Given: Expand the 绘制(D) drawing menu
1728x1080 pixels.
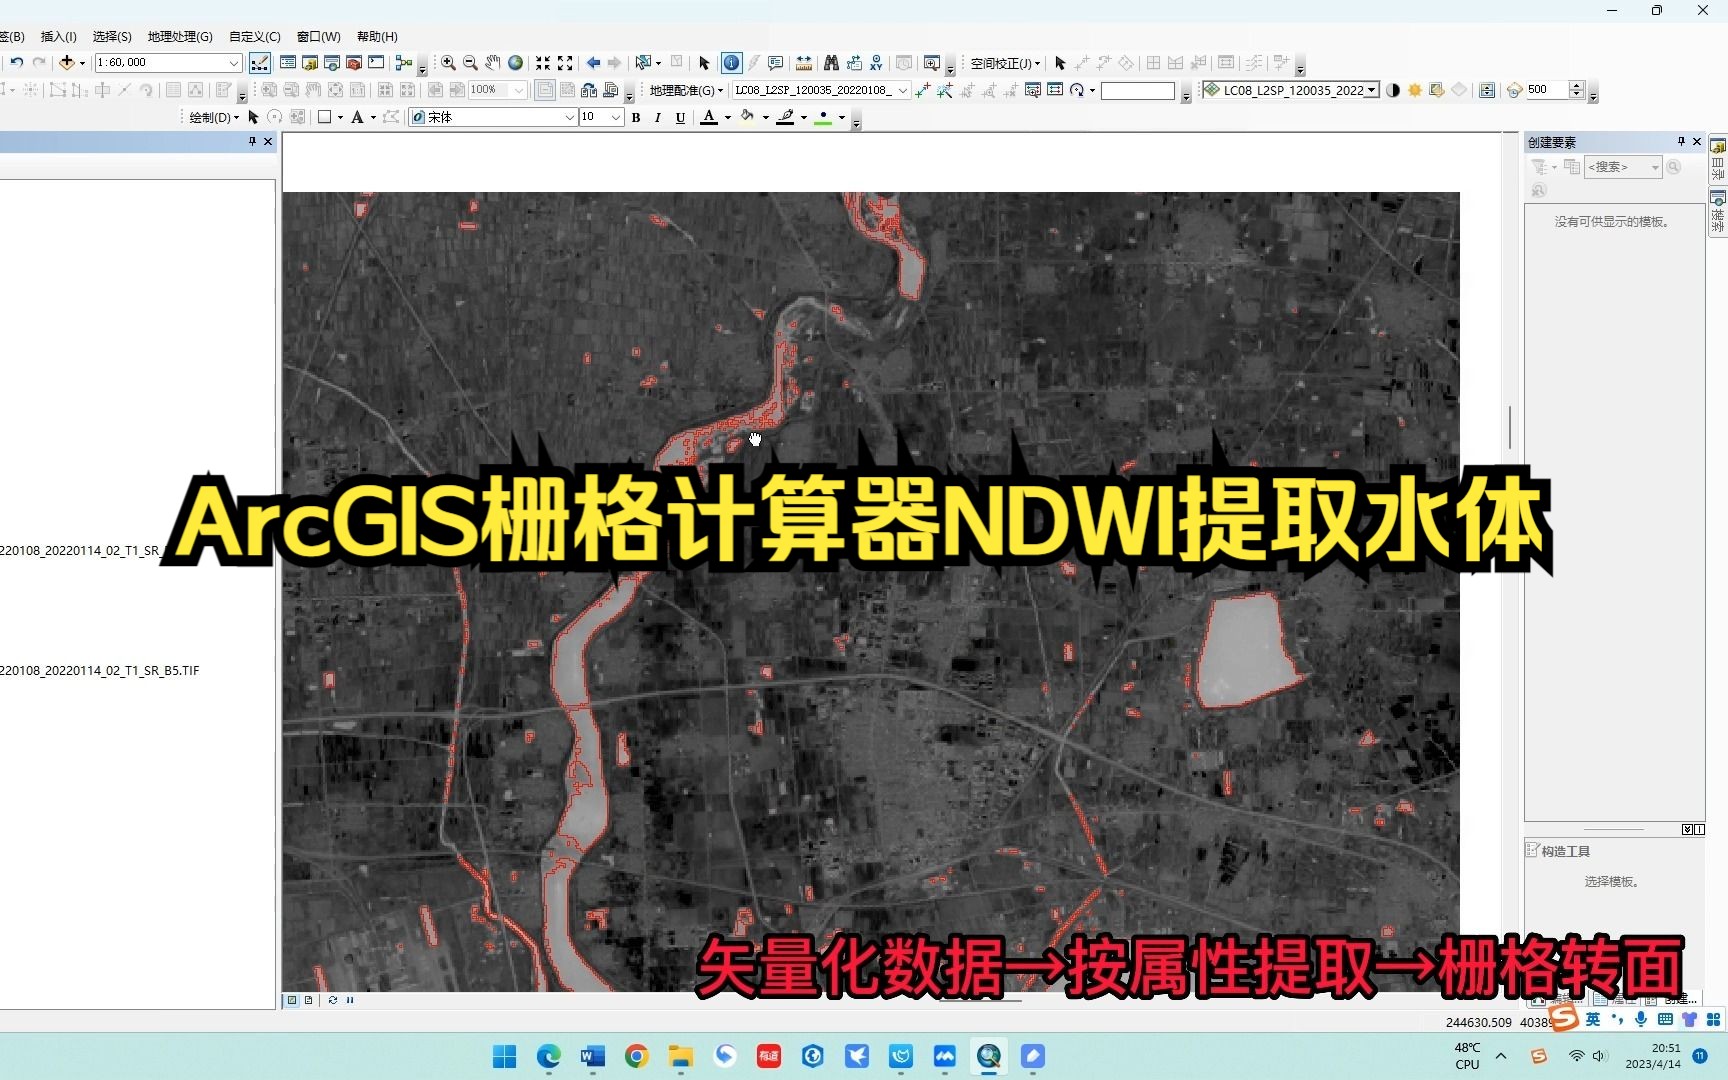Looking at the screenshot, I should (x=214, y=117).
